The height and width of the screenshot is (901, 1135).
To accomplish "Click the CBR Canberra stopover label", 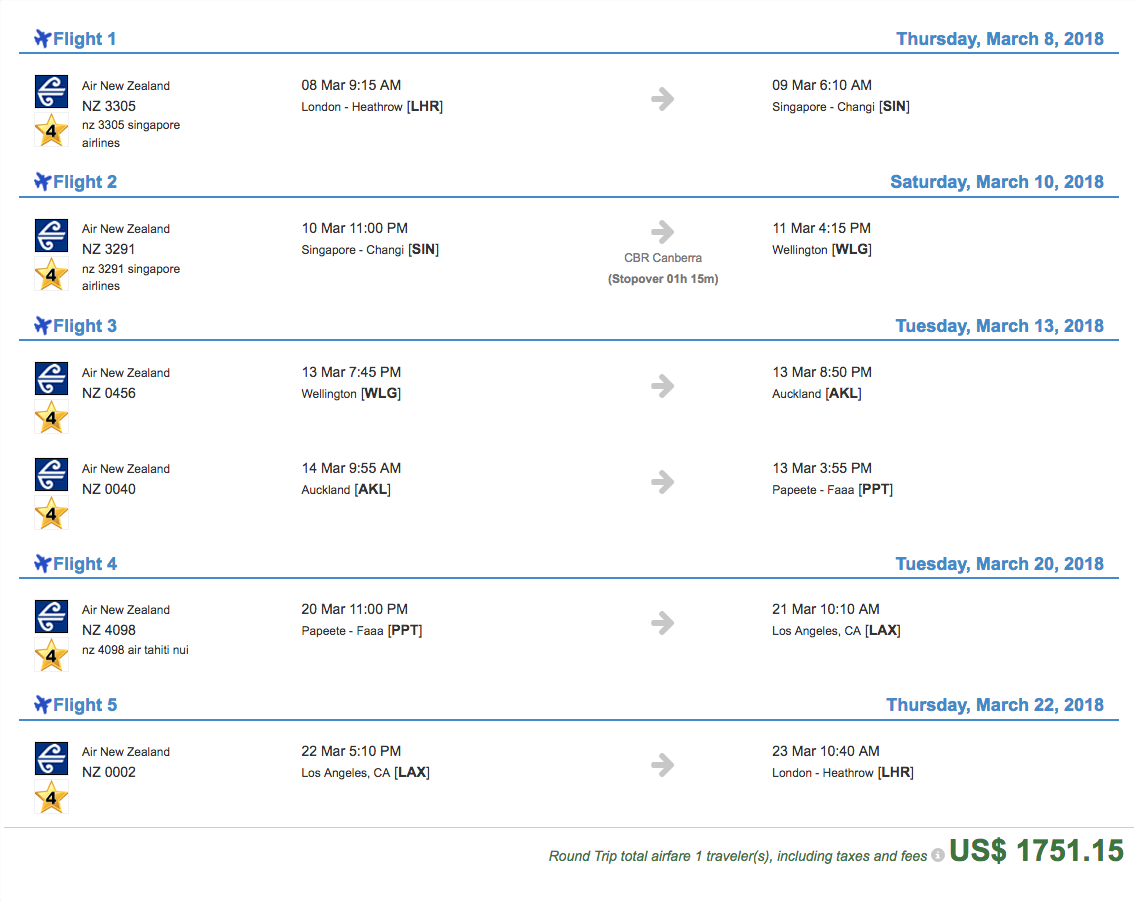I will (663, 258).
